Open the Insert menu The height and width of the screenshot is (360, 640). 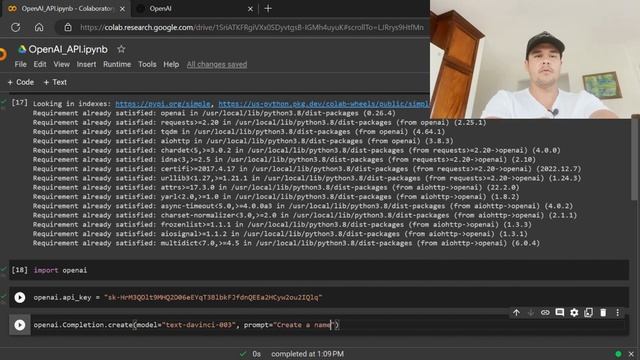[x=86, y=64]
